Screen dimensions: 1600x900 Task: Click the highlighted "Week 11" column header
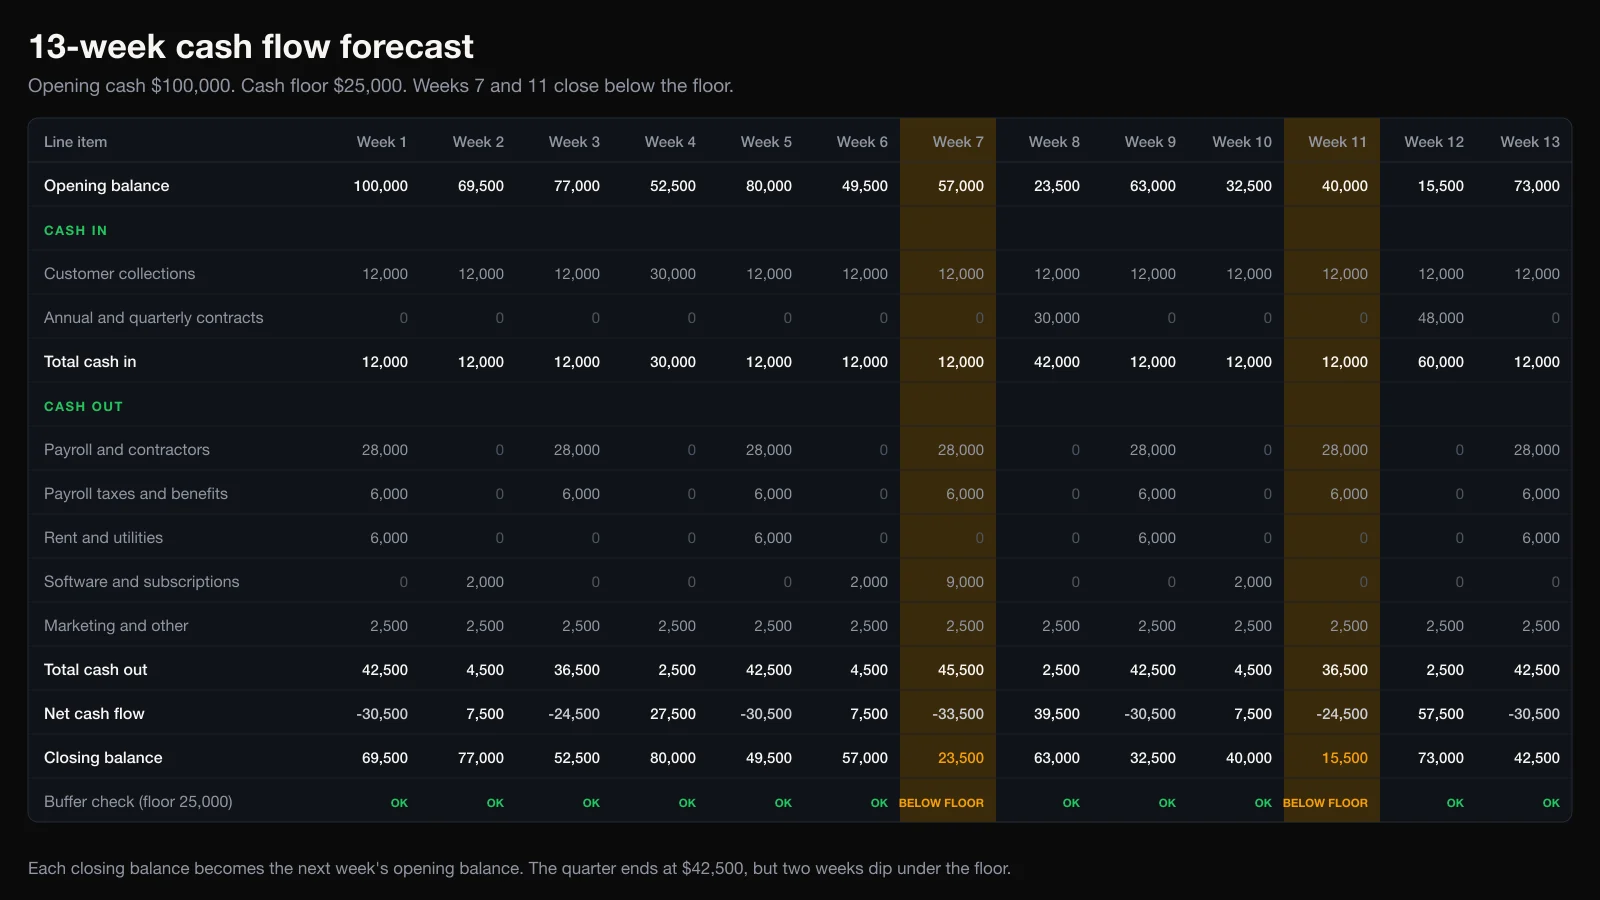[x=1338, y=142]
